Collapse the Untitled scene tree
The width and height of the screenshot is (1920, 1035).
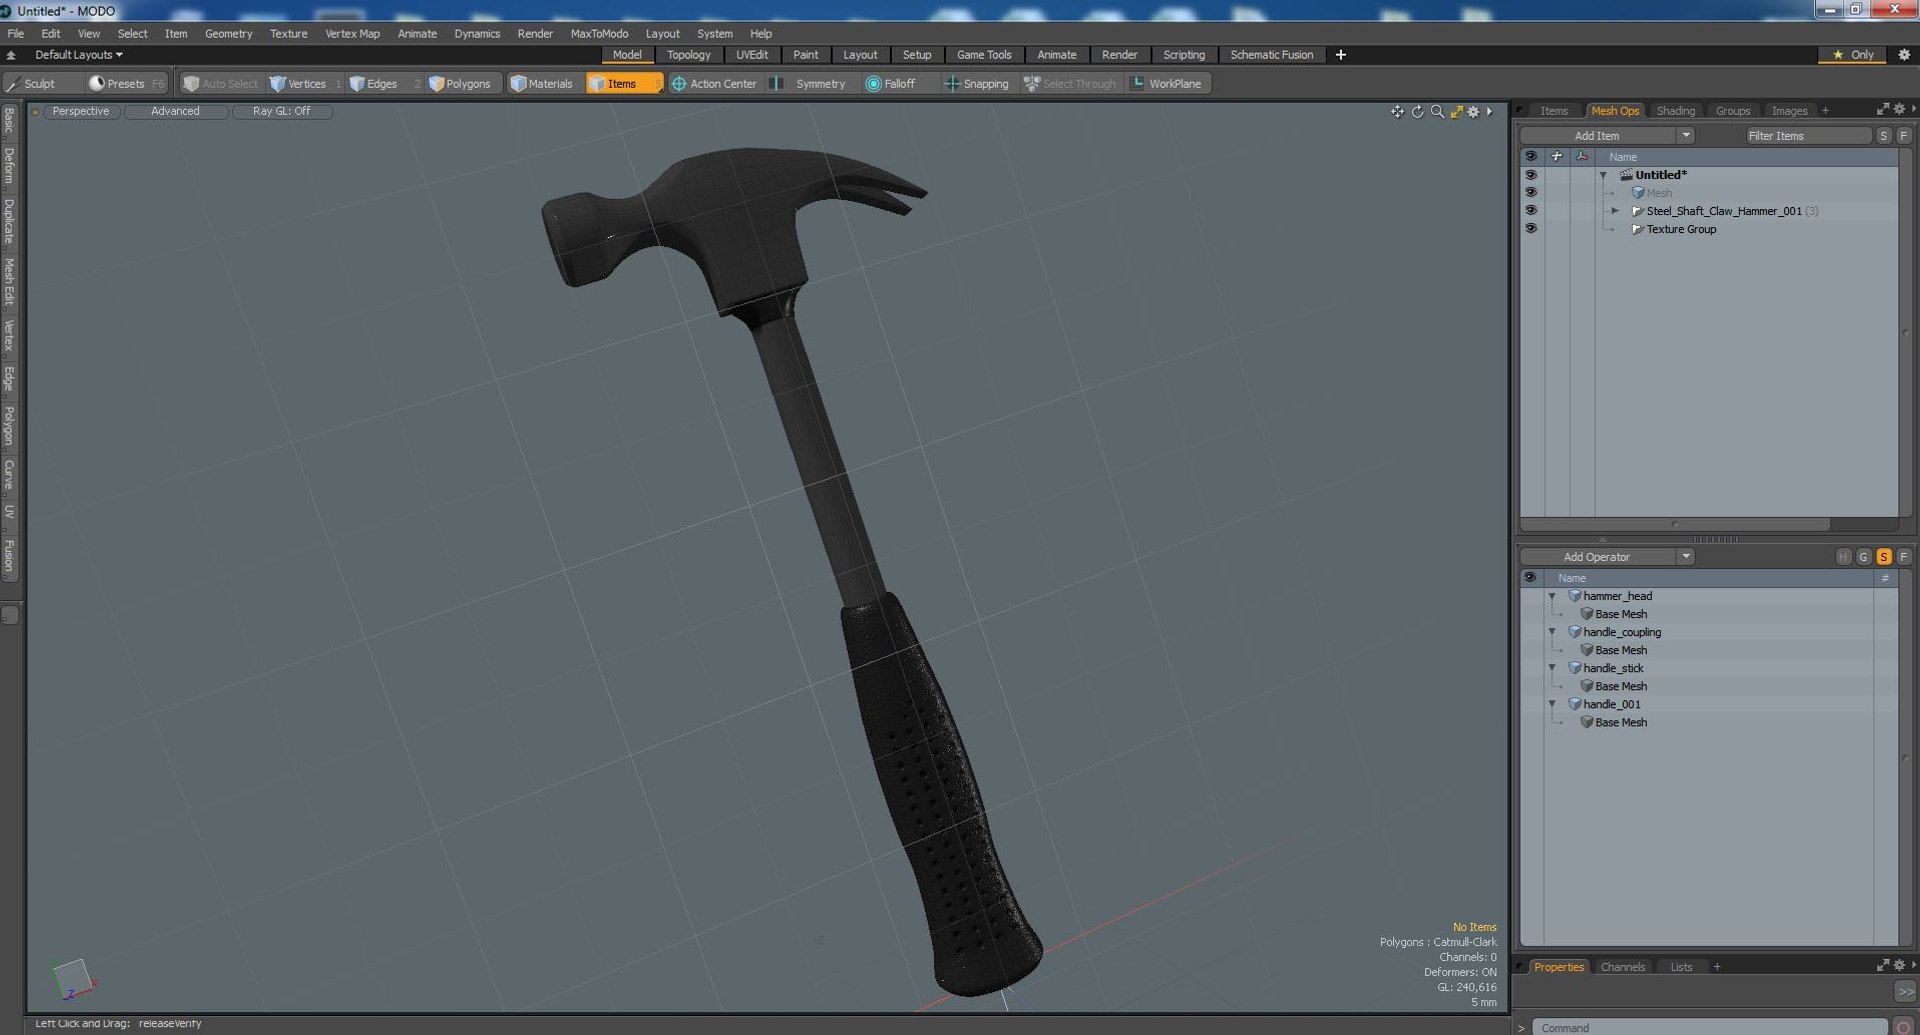coord(1603,175)
